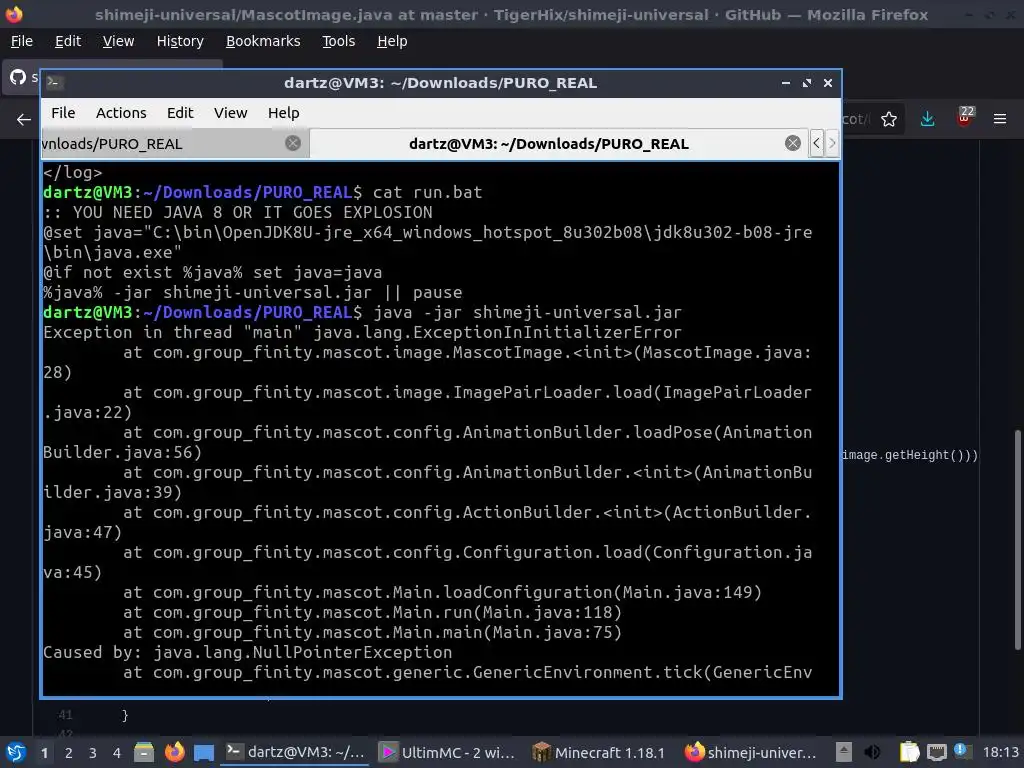Close the active dartz@VM3 terminal tab
1024x768 pixels.
793,143
